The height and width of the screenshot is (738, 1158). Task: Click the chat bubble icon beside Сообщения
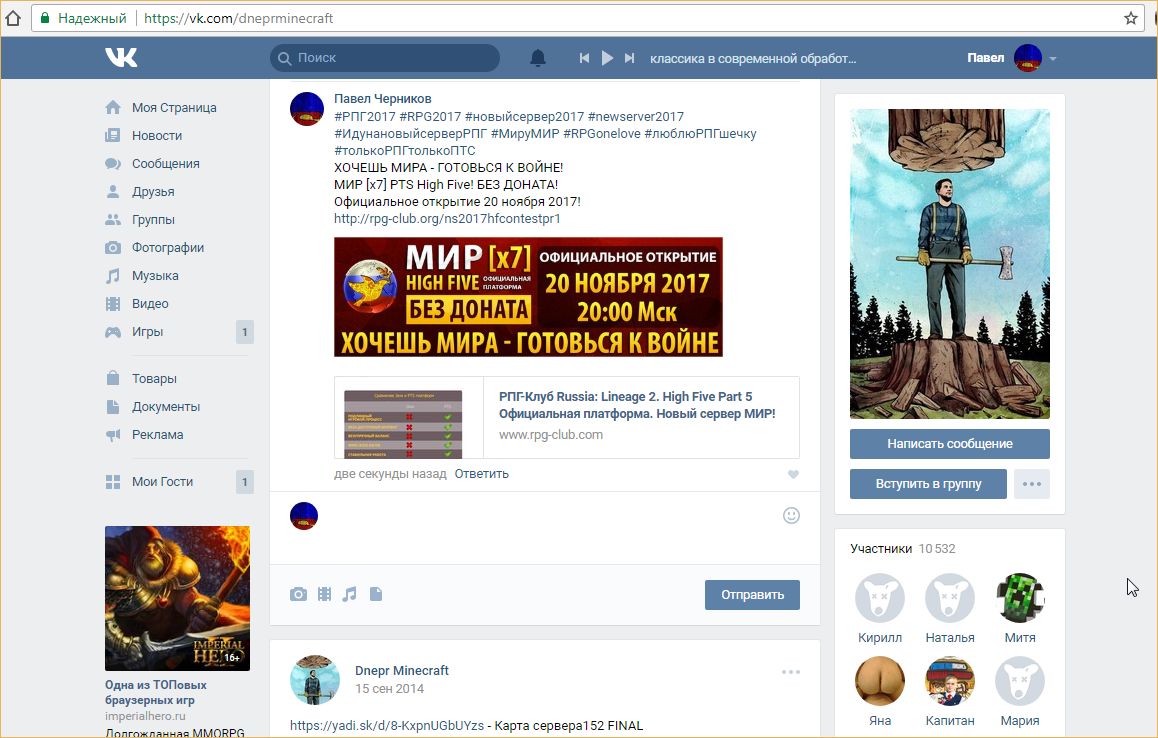(x=113, y=163)
